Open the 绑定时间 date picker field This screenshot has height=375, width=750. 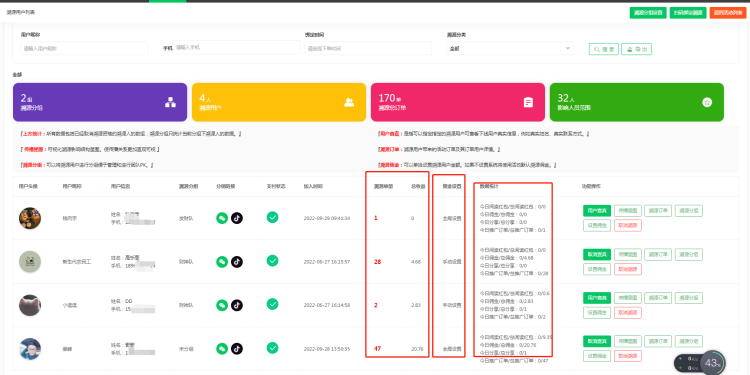[x=368, y=48]
